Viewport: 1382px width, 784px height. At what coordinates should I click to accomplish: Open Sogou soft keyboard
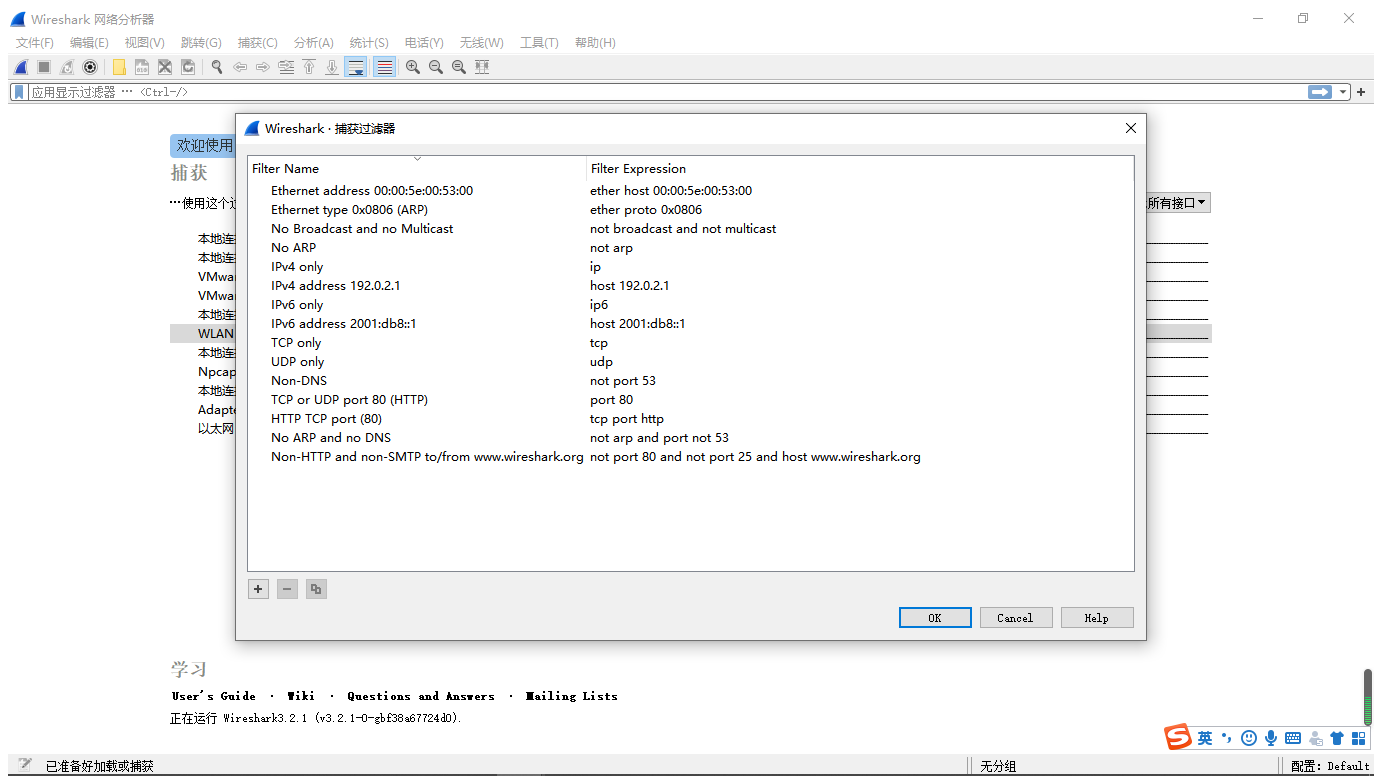[x=1293, y=738]
